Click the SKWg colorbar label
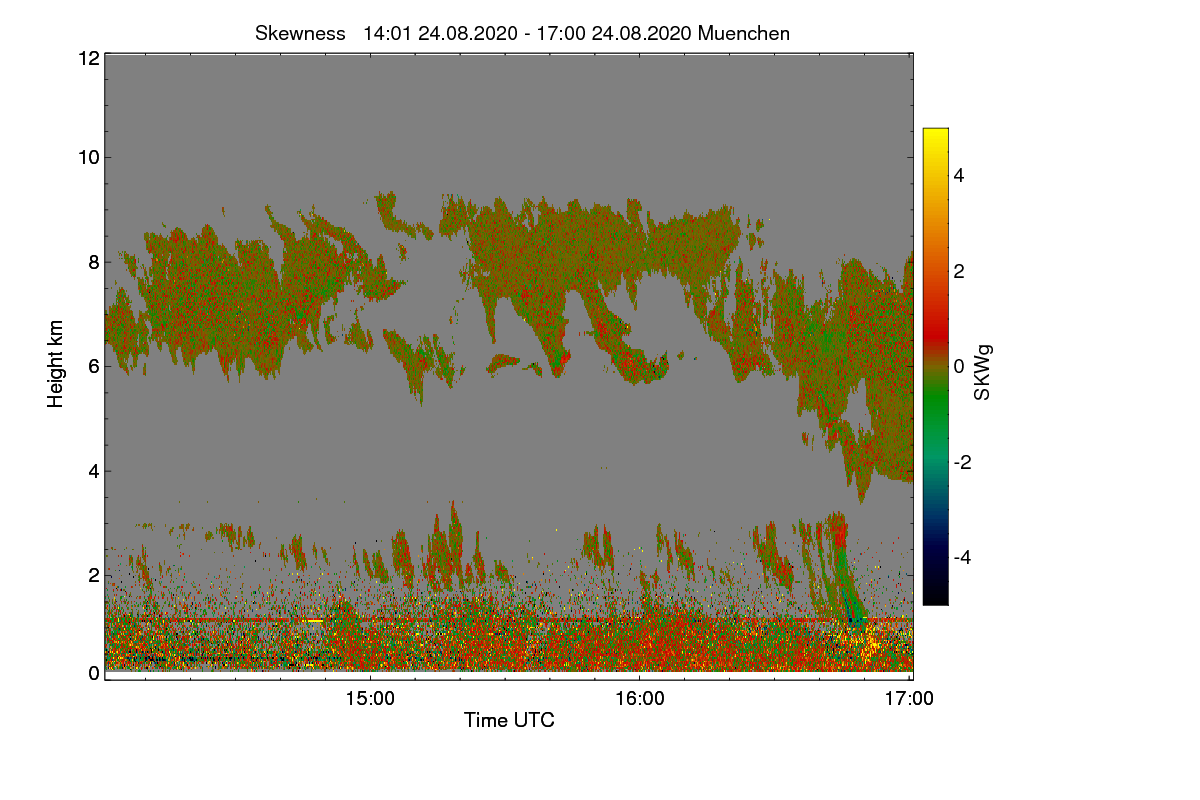1200x800 pixels. tap(983, 372)
